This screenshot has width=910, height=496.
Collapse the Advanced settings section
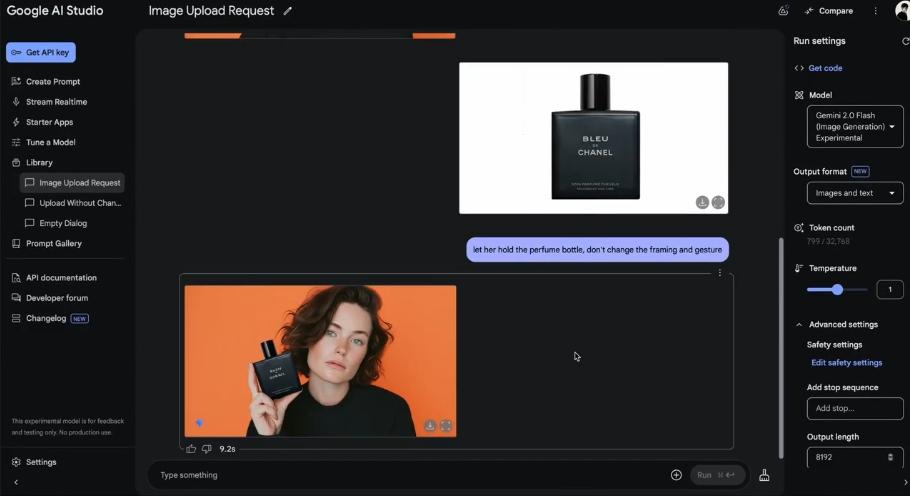point(799,325)
